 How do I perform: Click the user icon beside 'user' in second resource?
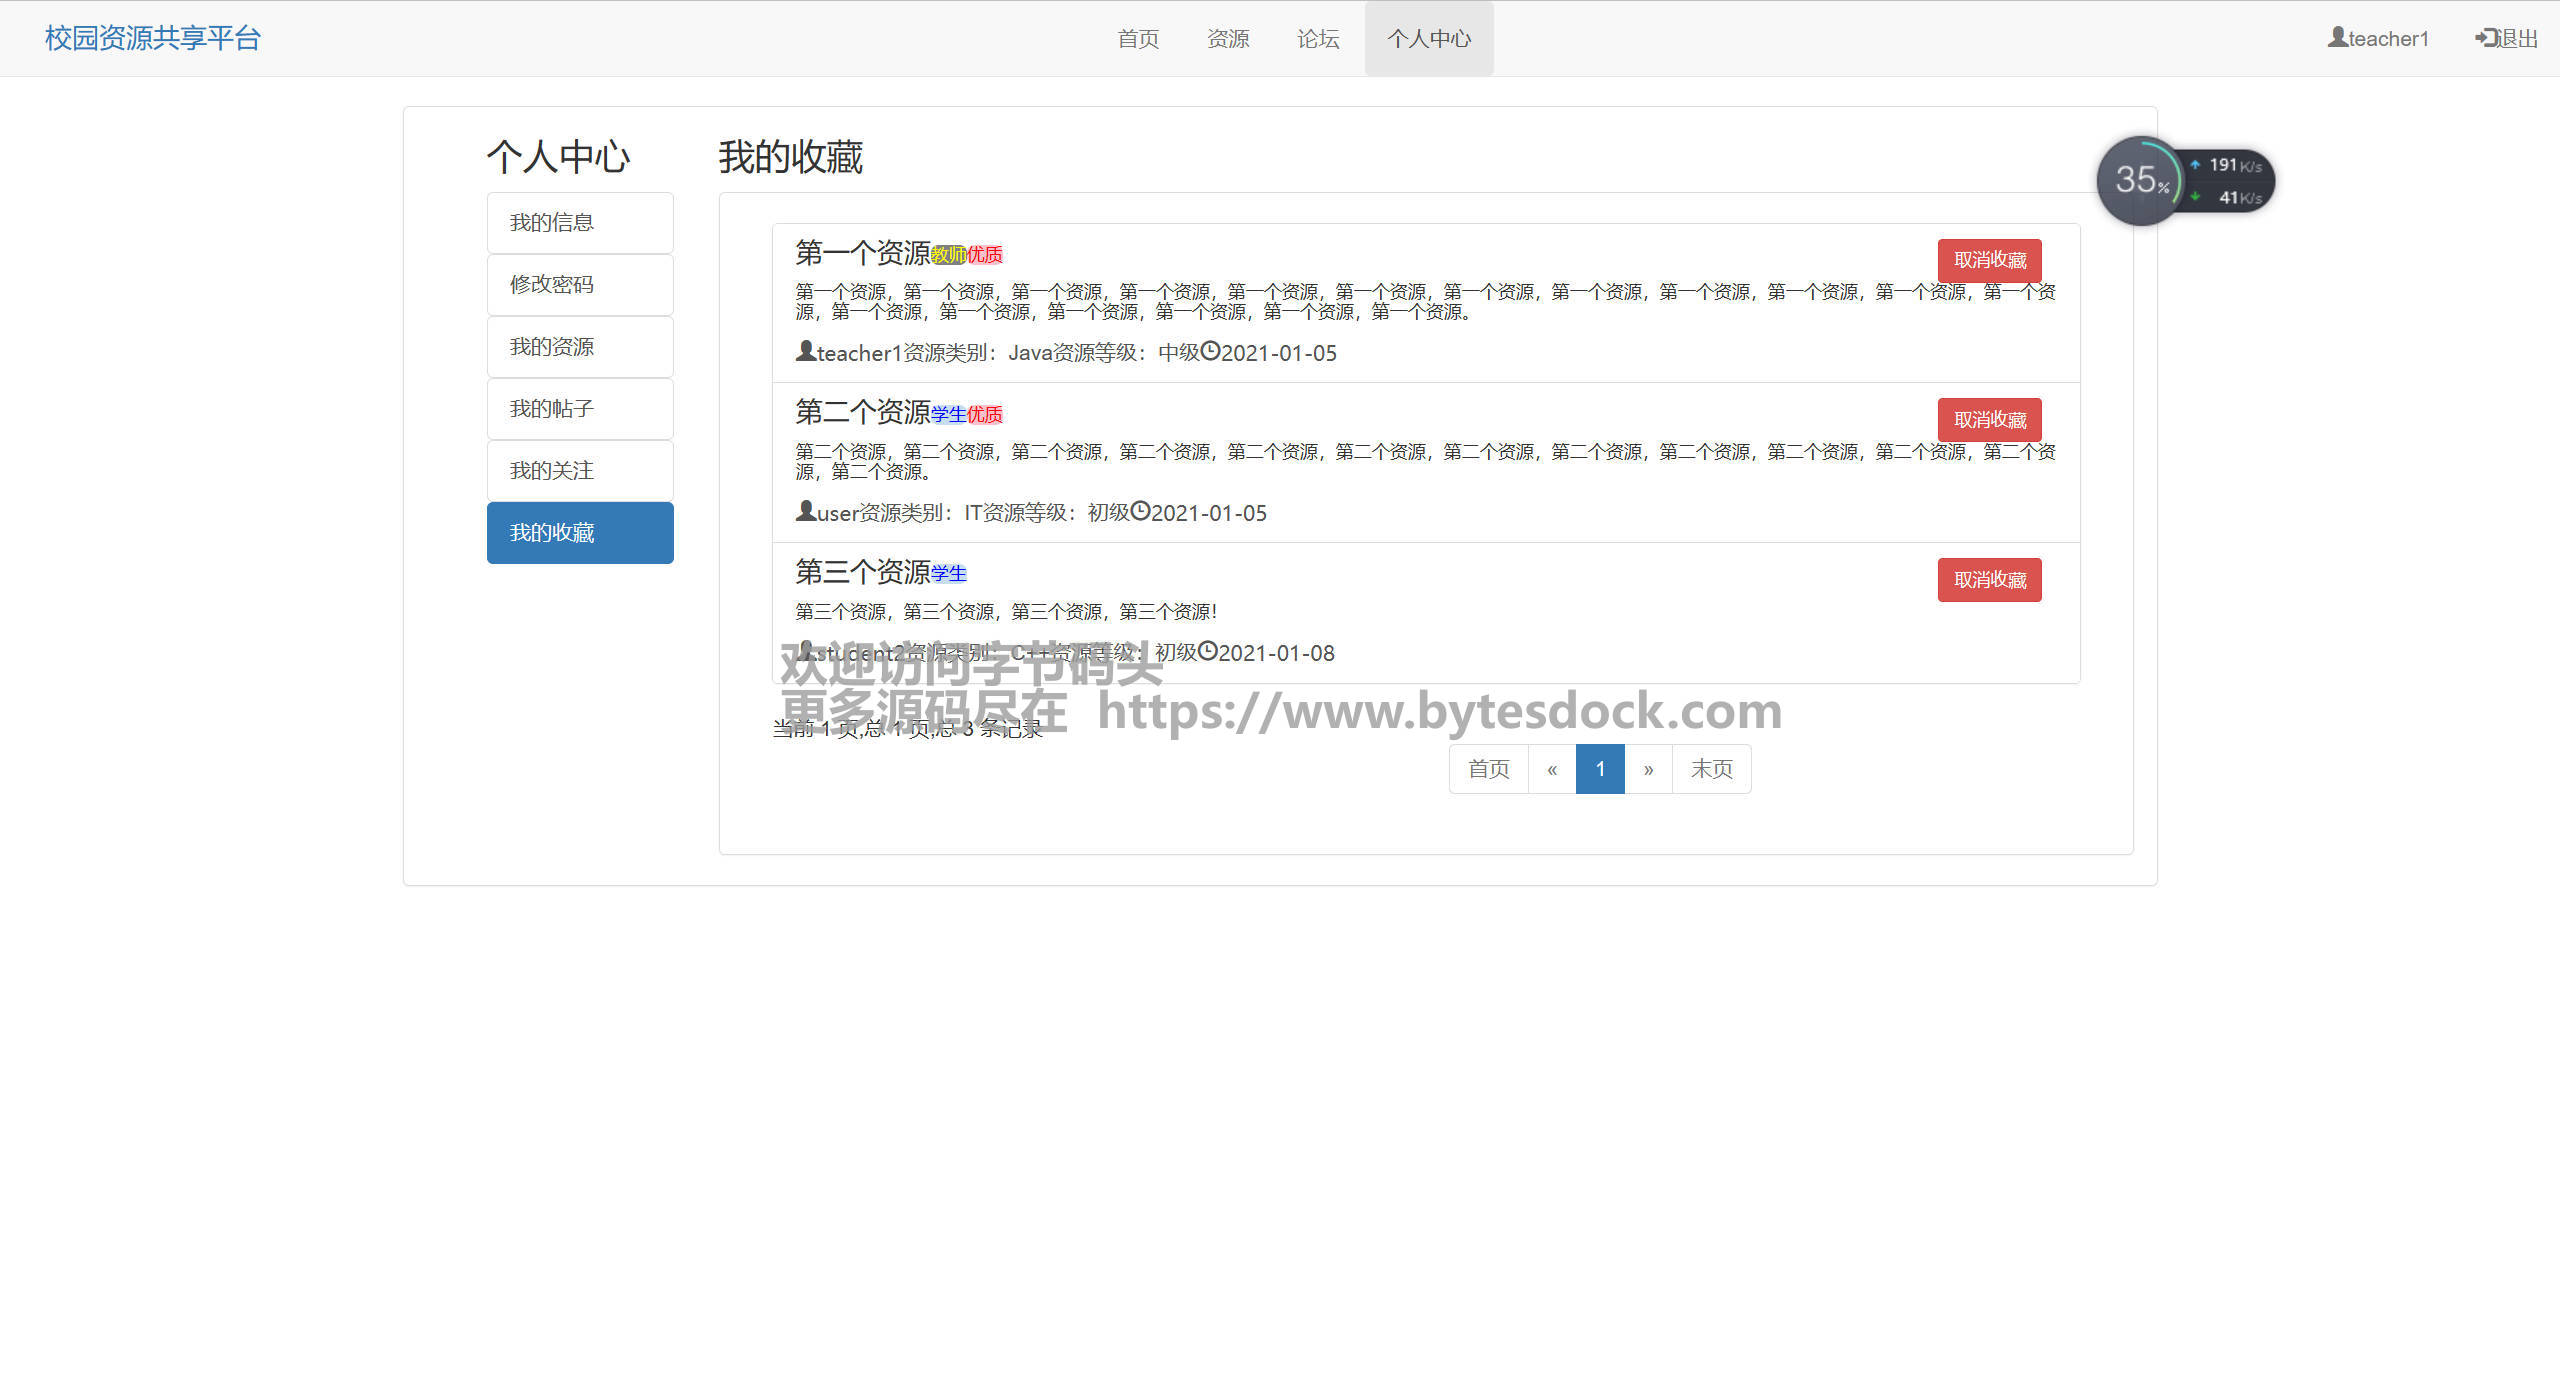805,511
